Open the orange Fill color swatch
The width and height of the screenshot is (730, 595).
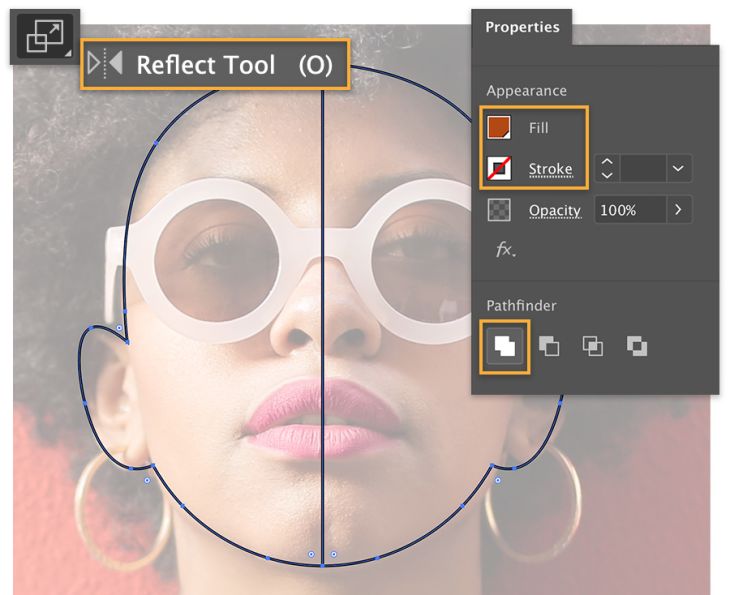499,127
